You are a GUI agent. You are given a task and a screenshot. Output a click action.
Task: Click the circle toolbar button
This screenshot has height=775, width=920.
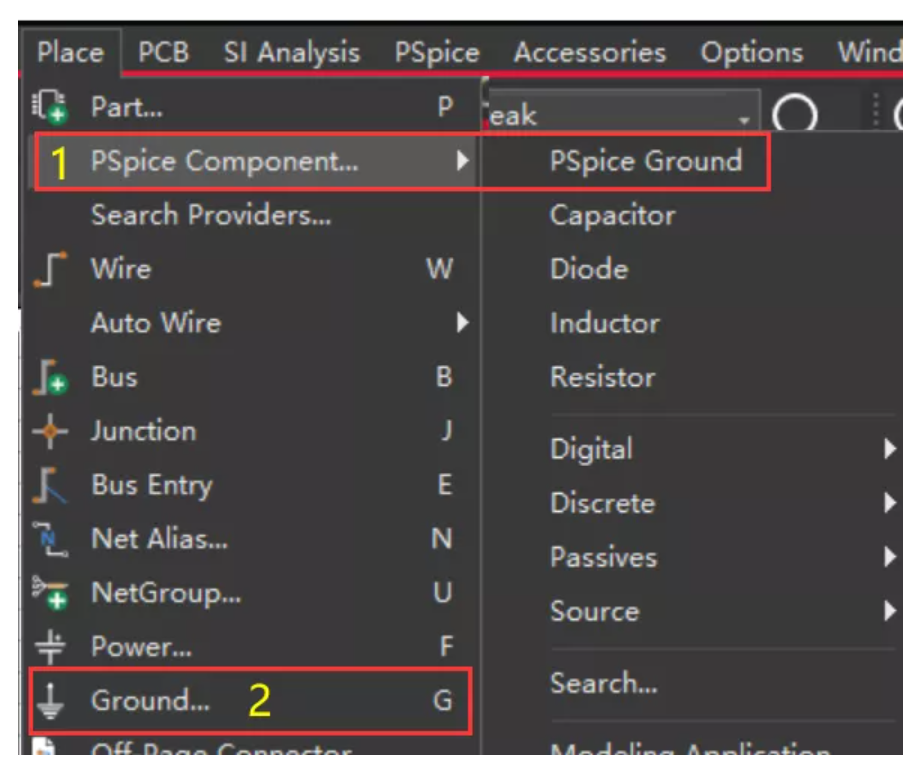pos(795,117)
